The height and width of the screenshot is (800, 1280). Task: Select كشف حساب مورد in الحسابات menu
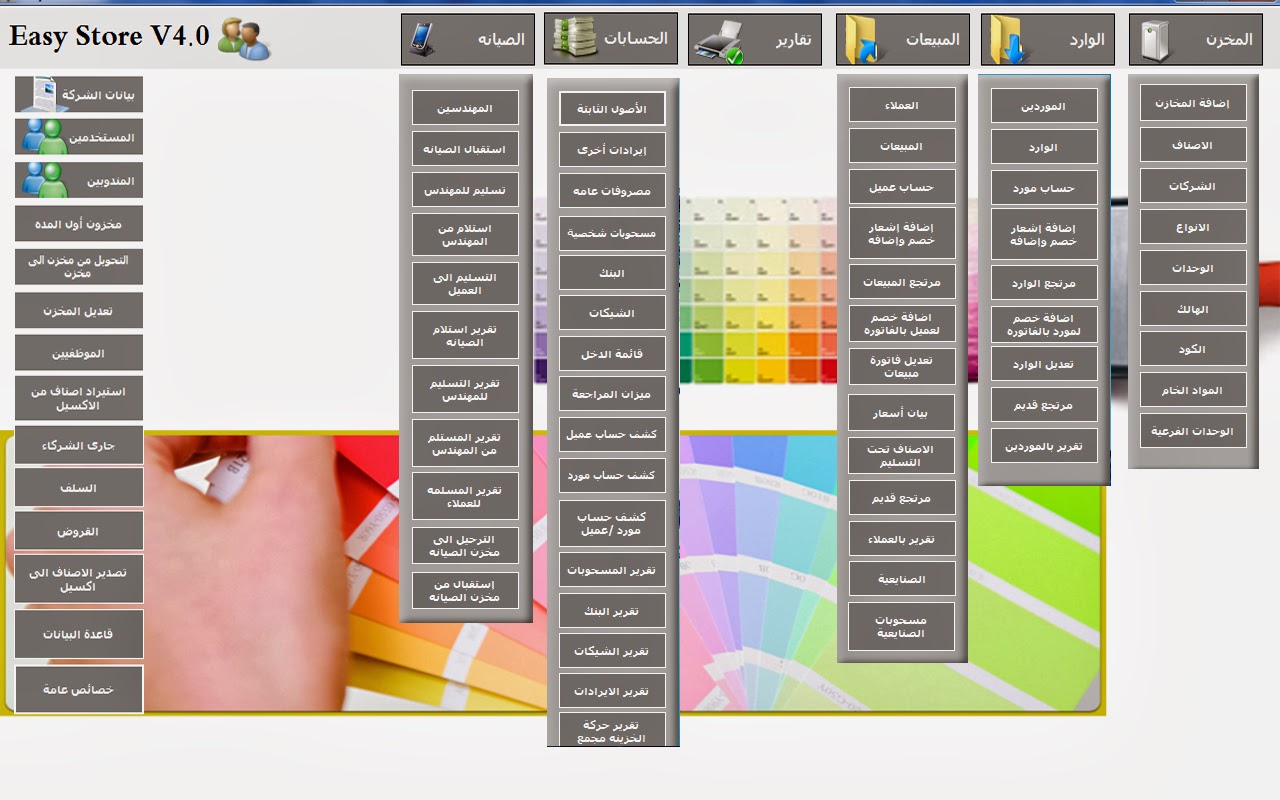612,475
